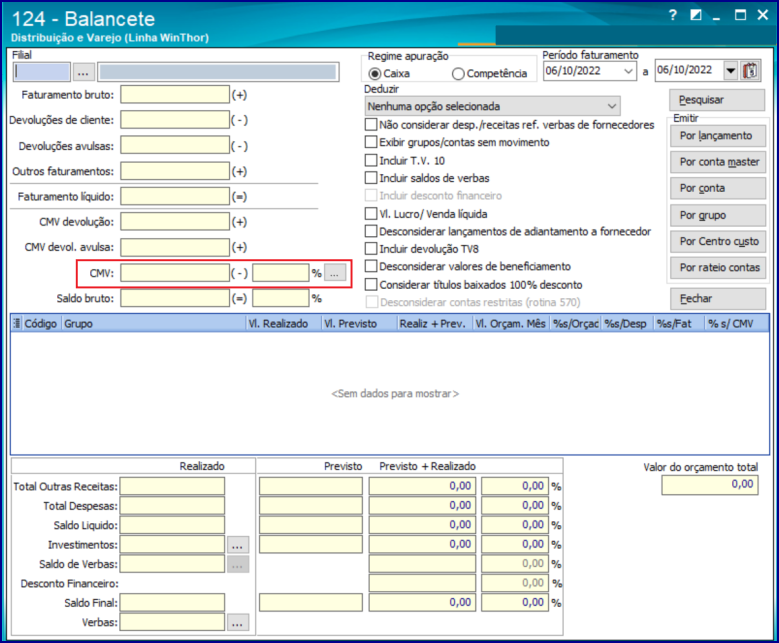Open the start date dropdown of Período faturamento

click(x=628, y=71)
